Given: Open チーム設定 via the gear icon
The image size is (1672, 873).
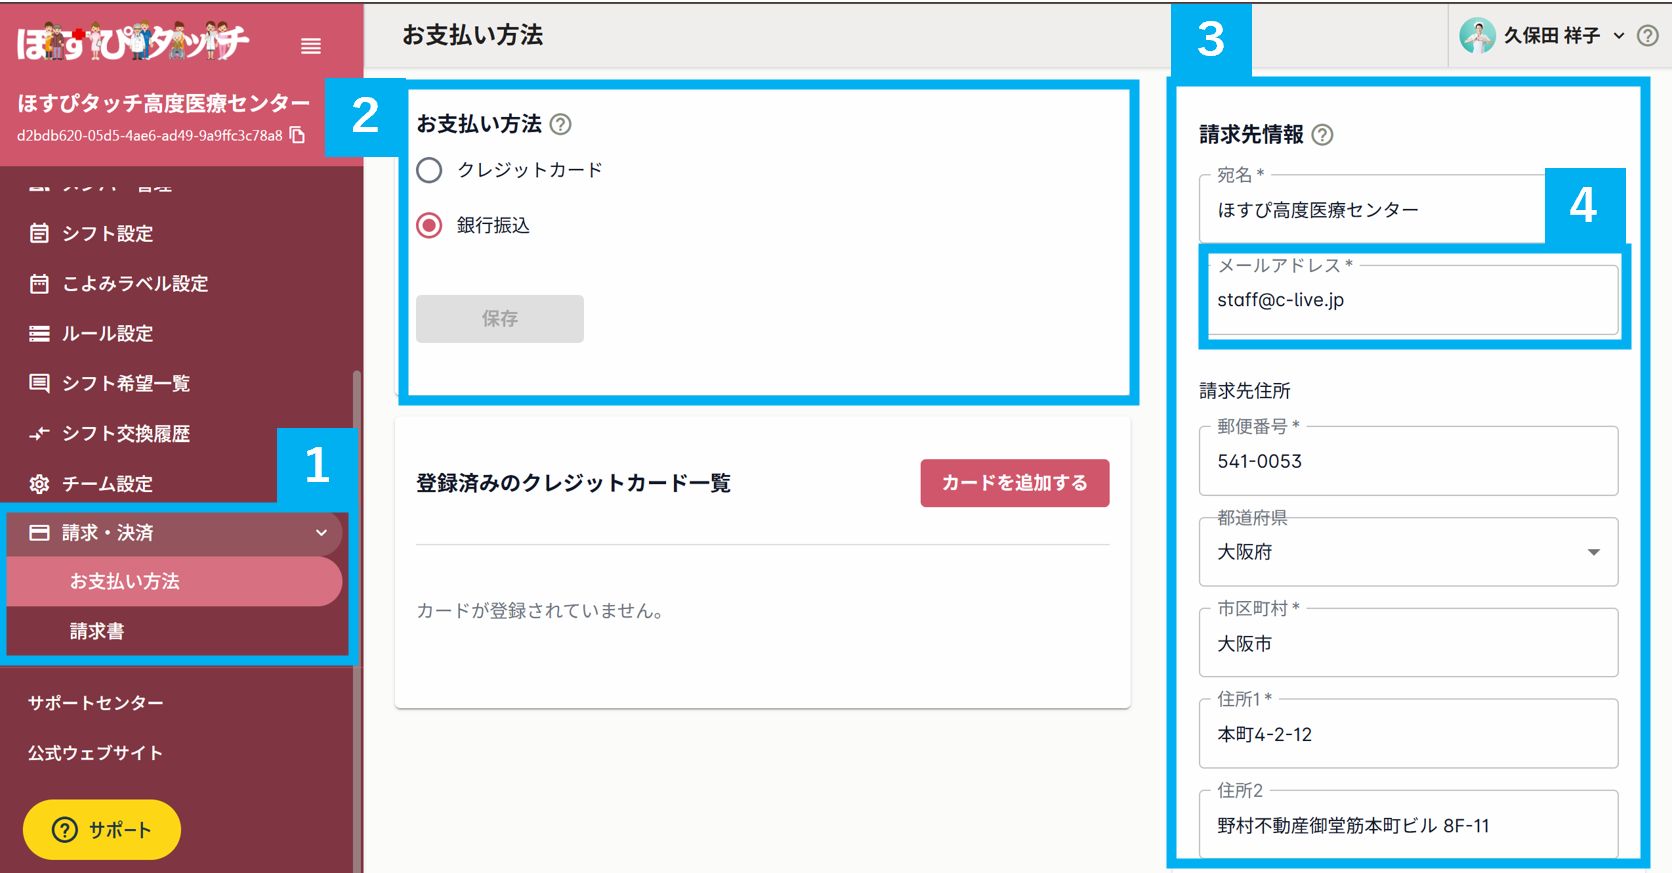Looking at the screenshot, I should tap(39, 483).
